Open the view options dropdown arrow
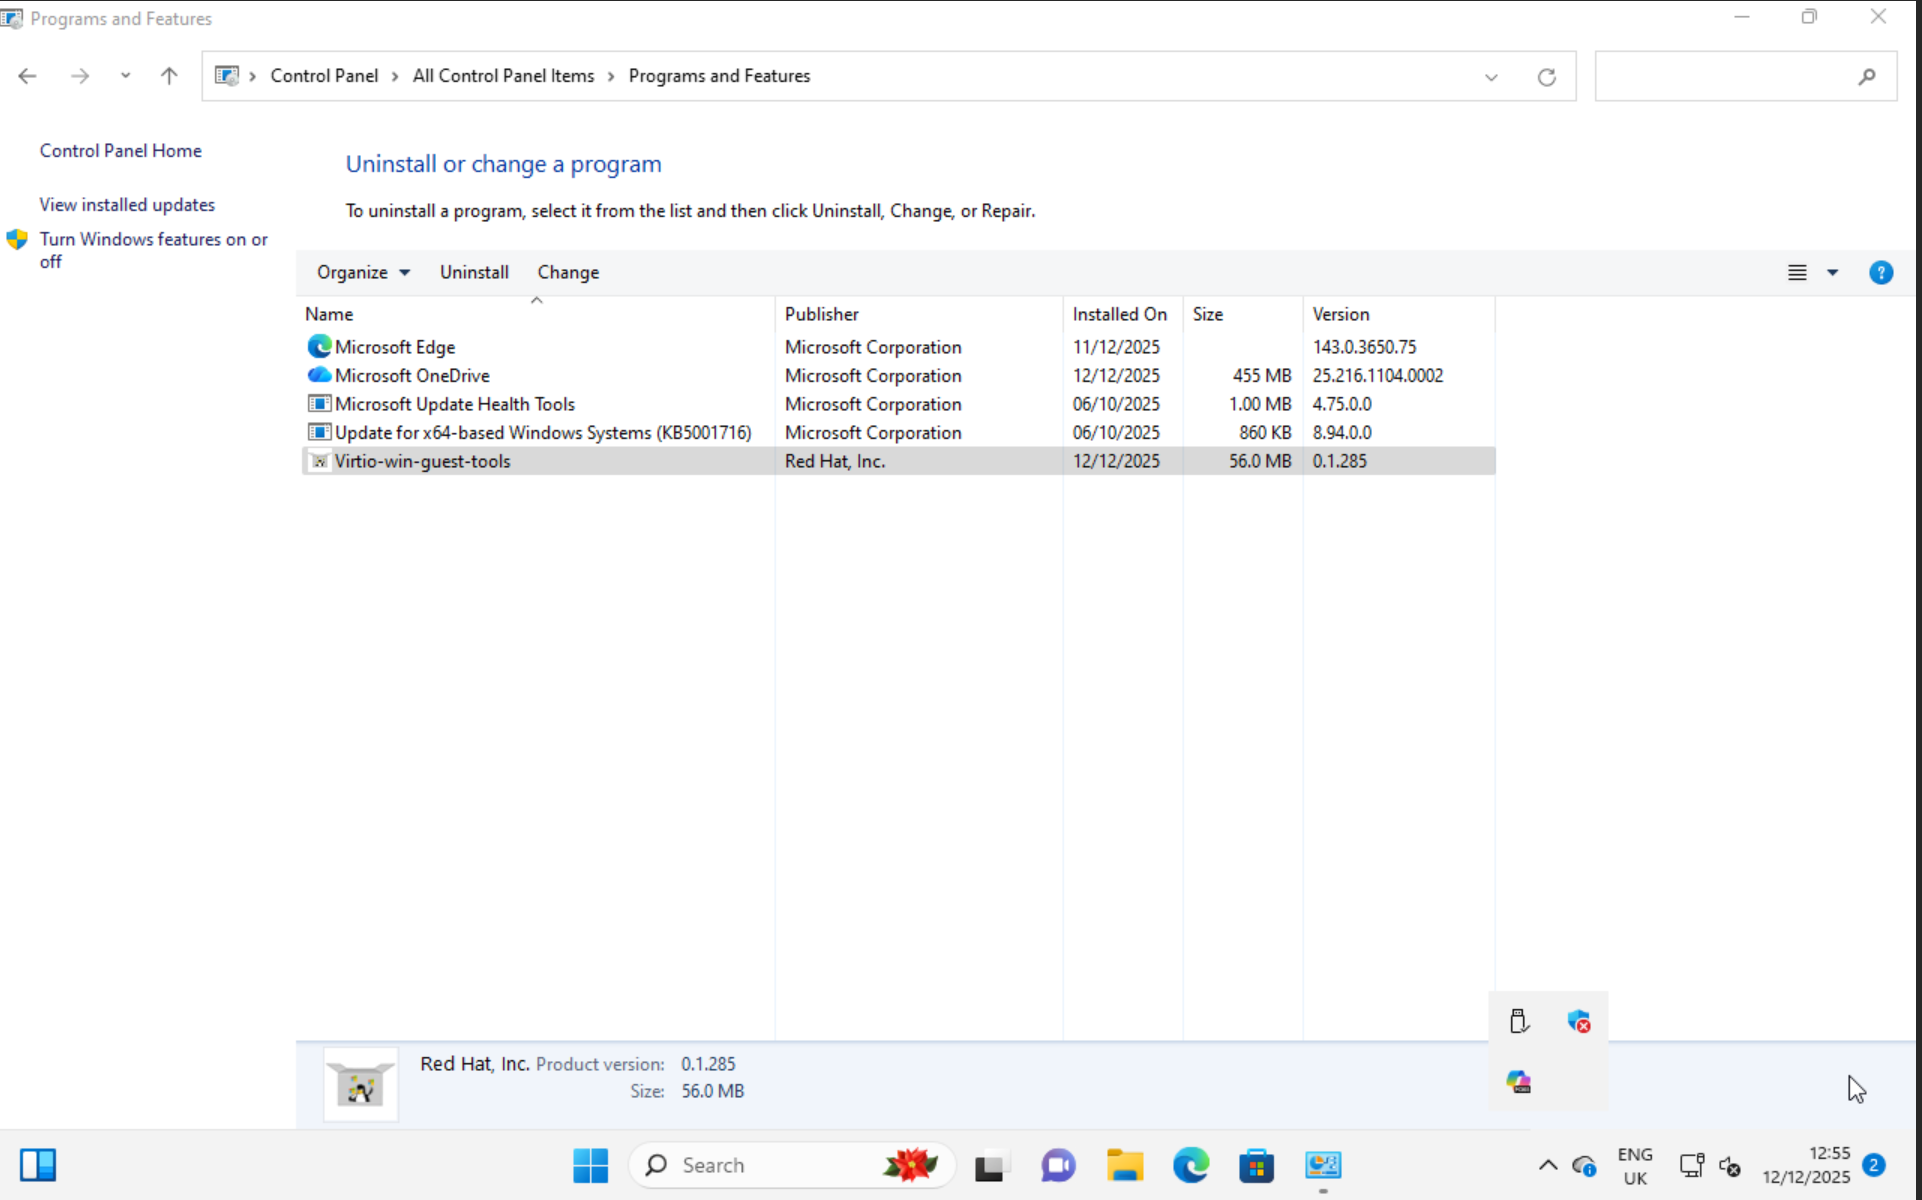Screen dimensions: 1922x1200 [1832, 272]
